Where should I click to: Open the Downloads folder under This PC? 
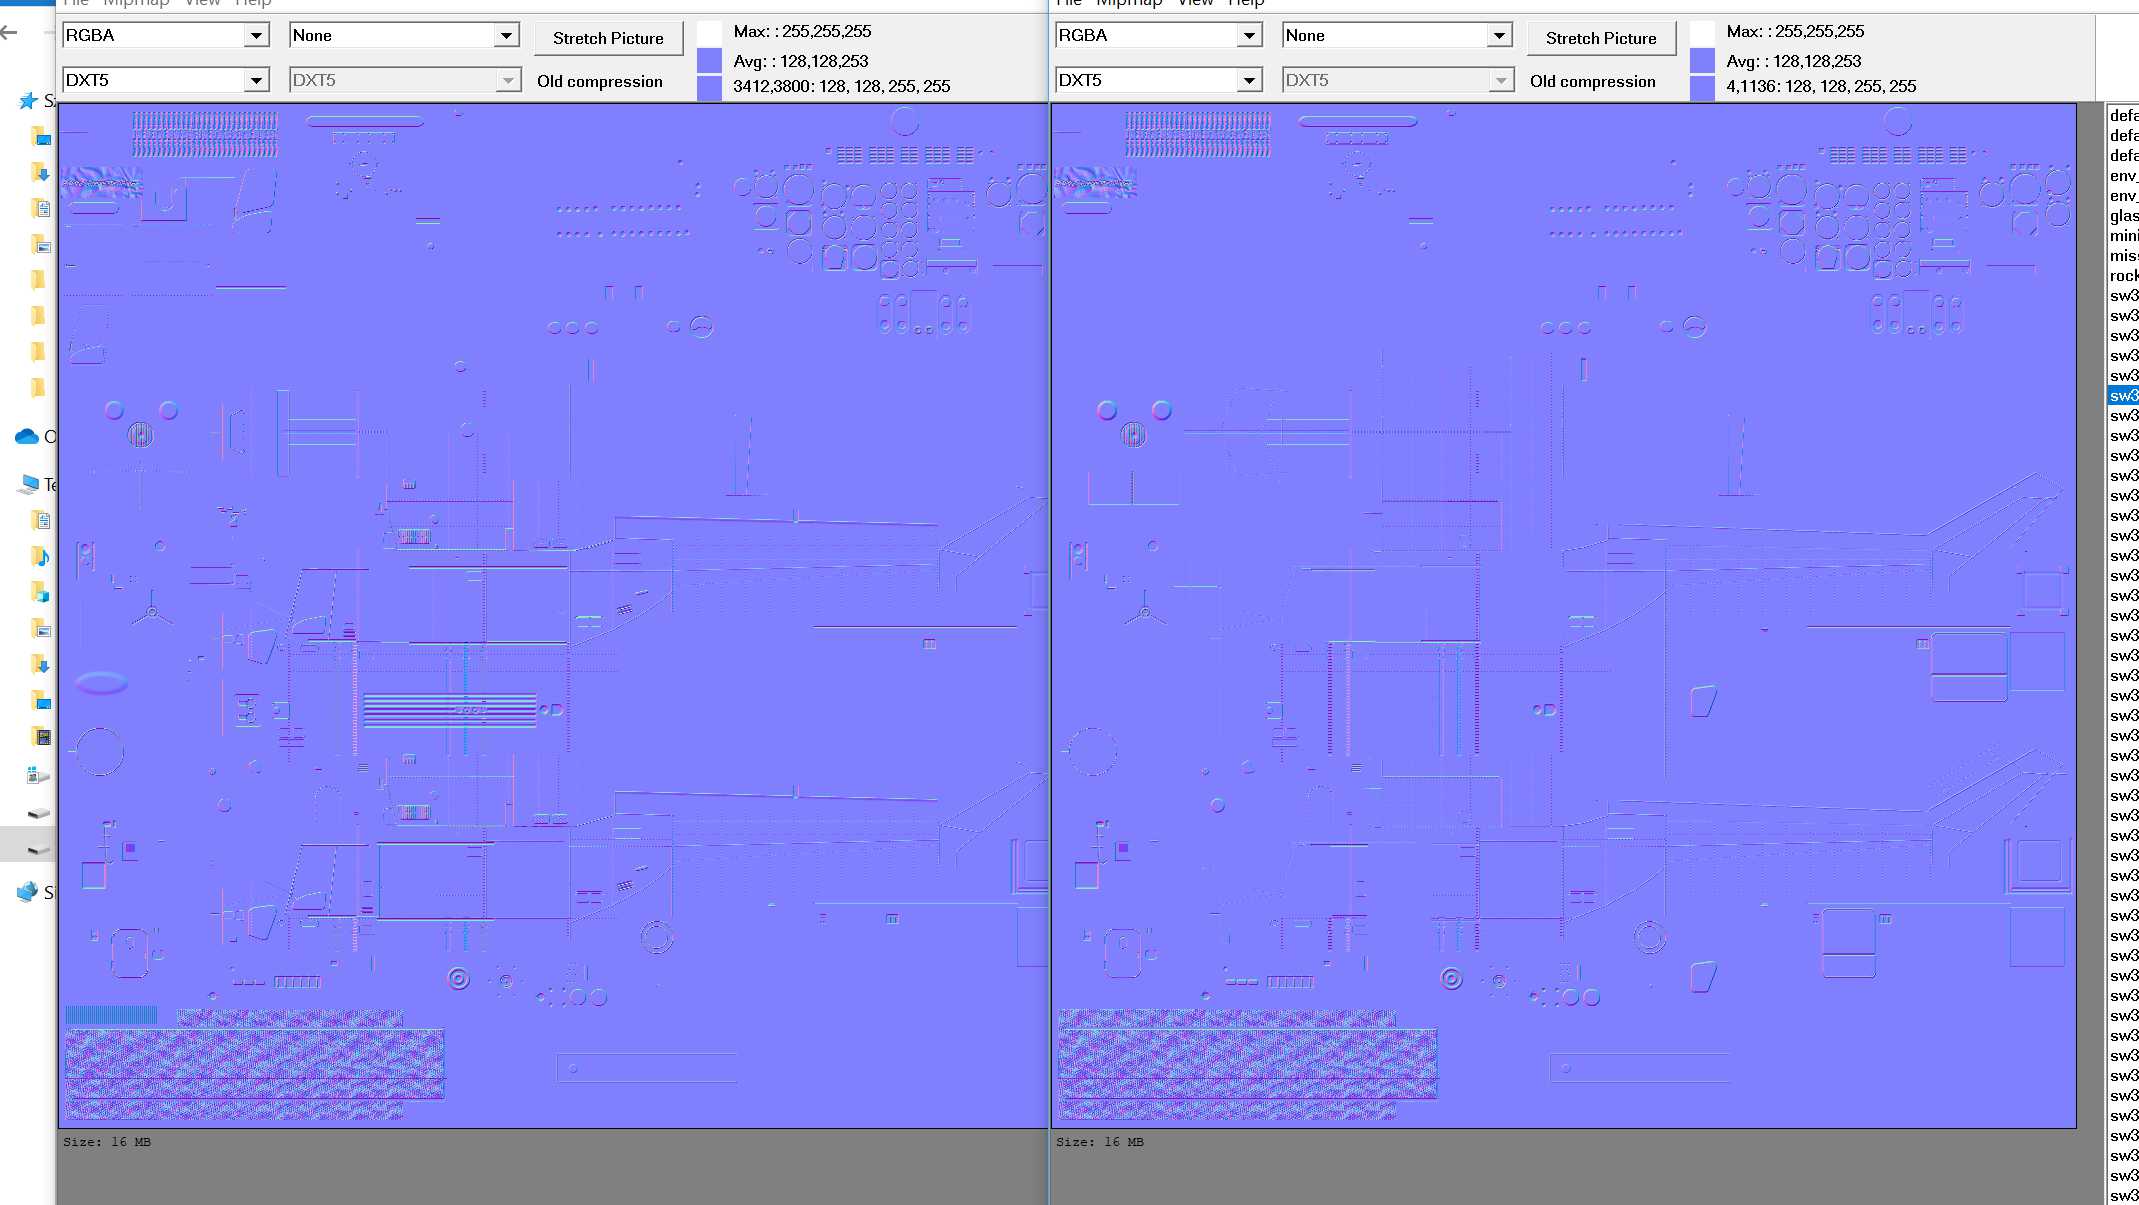[x=40, y=665]
